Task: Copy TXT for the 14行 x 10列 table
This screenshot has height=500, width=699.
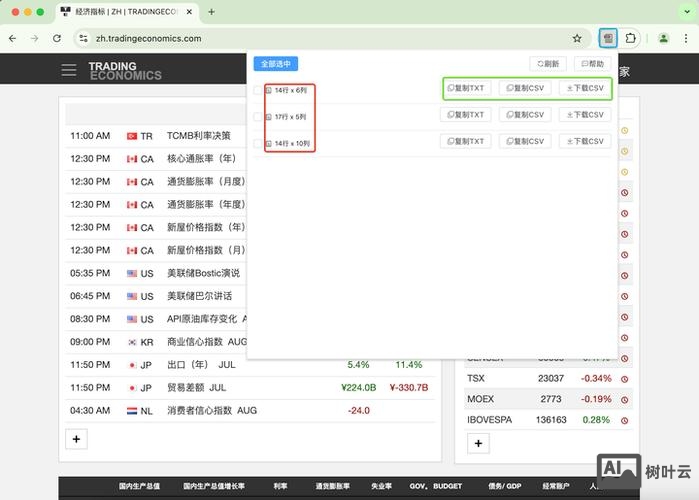Action: click(x=466, y=141)
